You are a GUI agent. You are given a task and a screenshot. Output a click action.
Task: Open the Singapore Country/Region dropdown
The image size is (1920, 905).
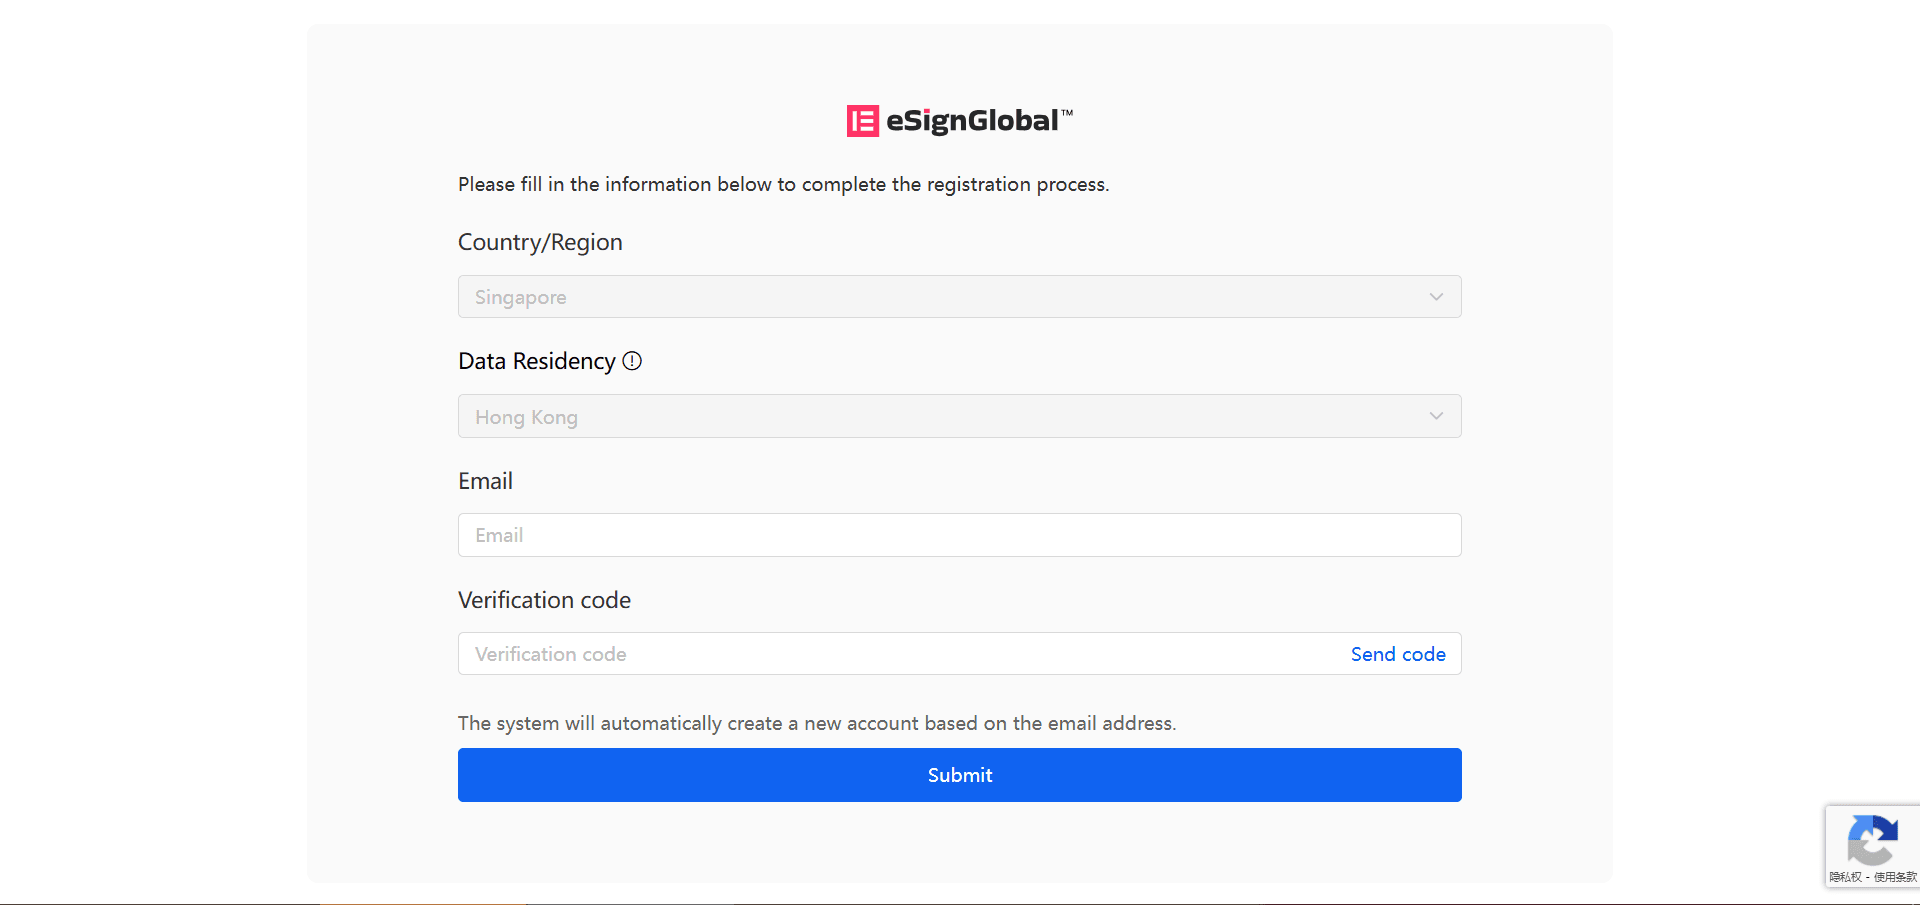(960, 297)
